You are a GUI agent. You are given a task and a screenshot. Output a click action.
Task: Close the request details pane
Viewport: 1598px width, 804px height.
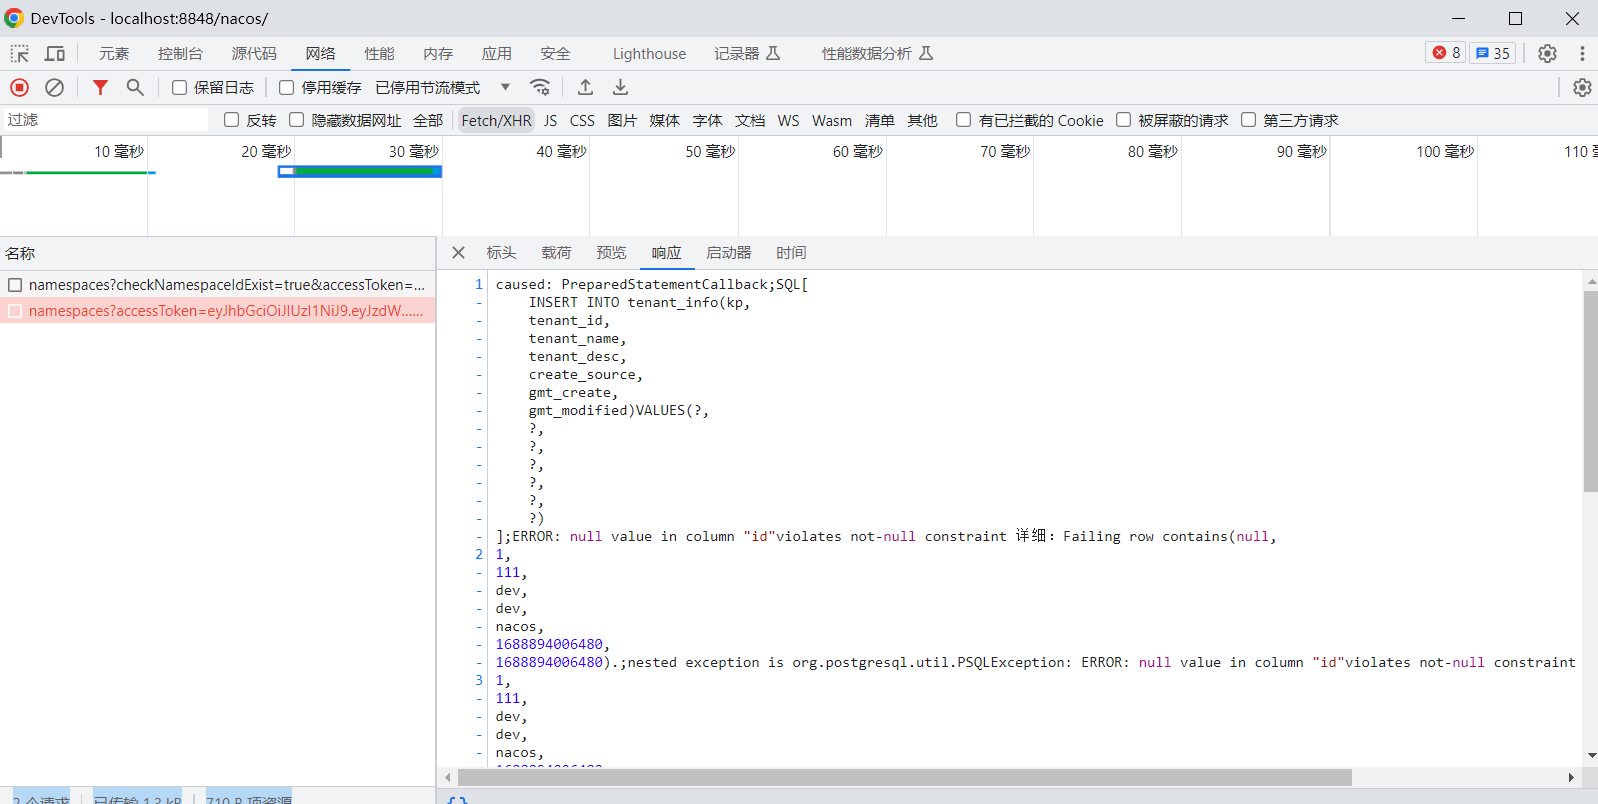pos(458,253)
